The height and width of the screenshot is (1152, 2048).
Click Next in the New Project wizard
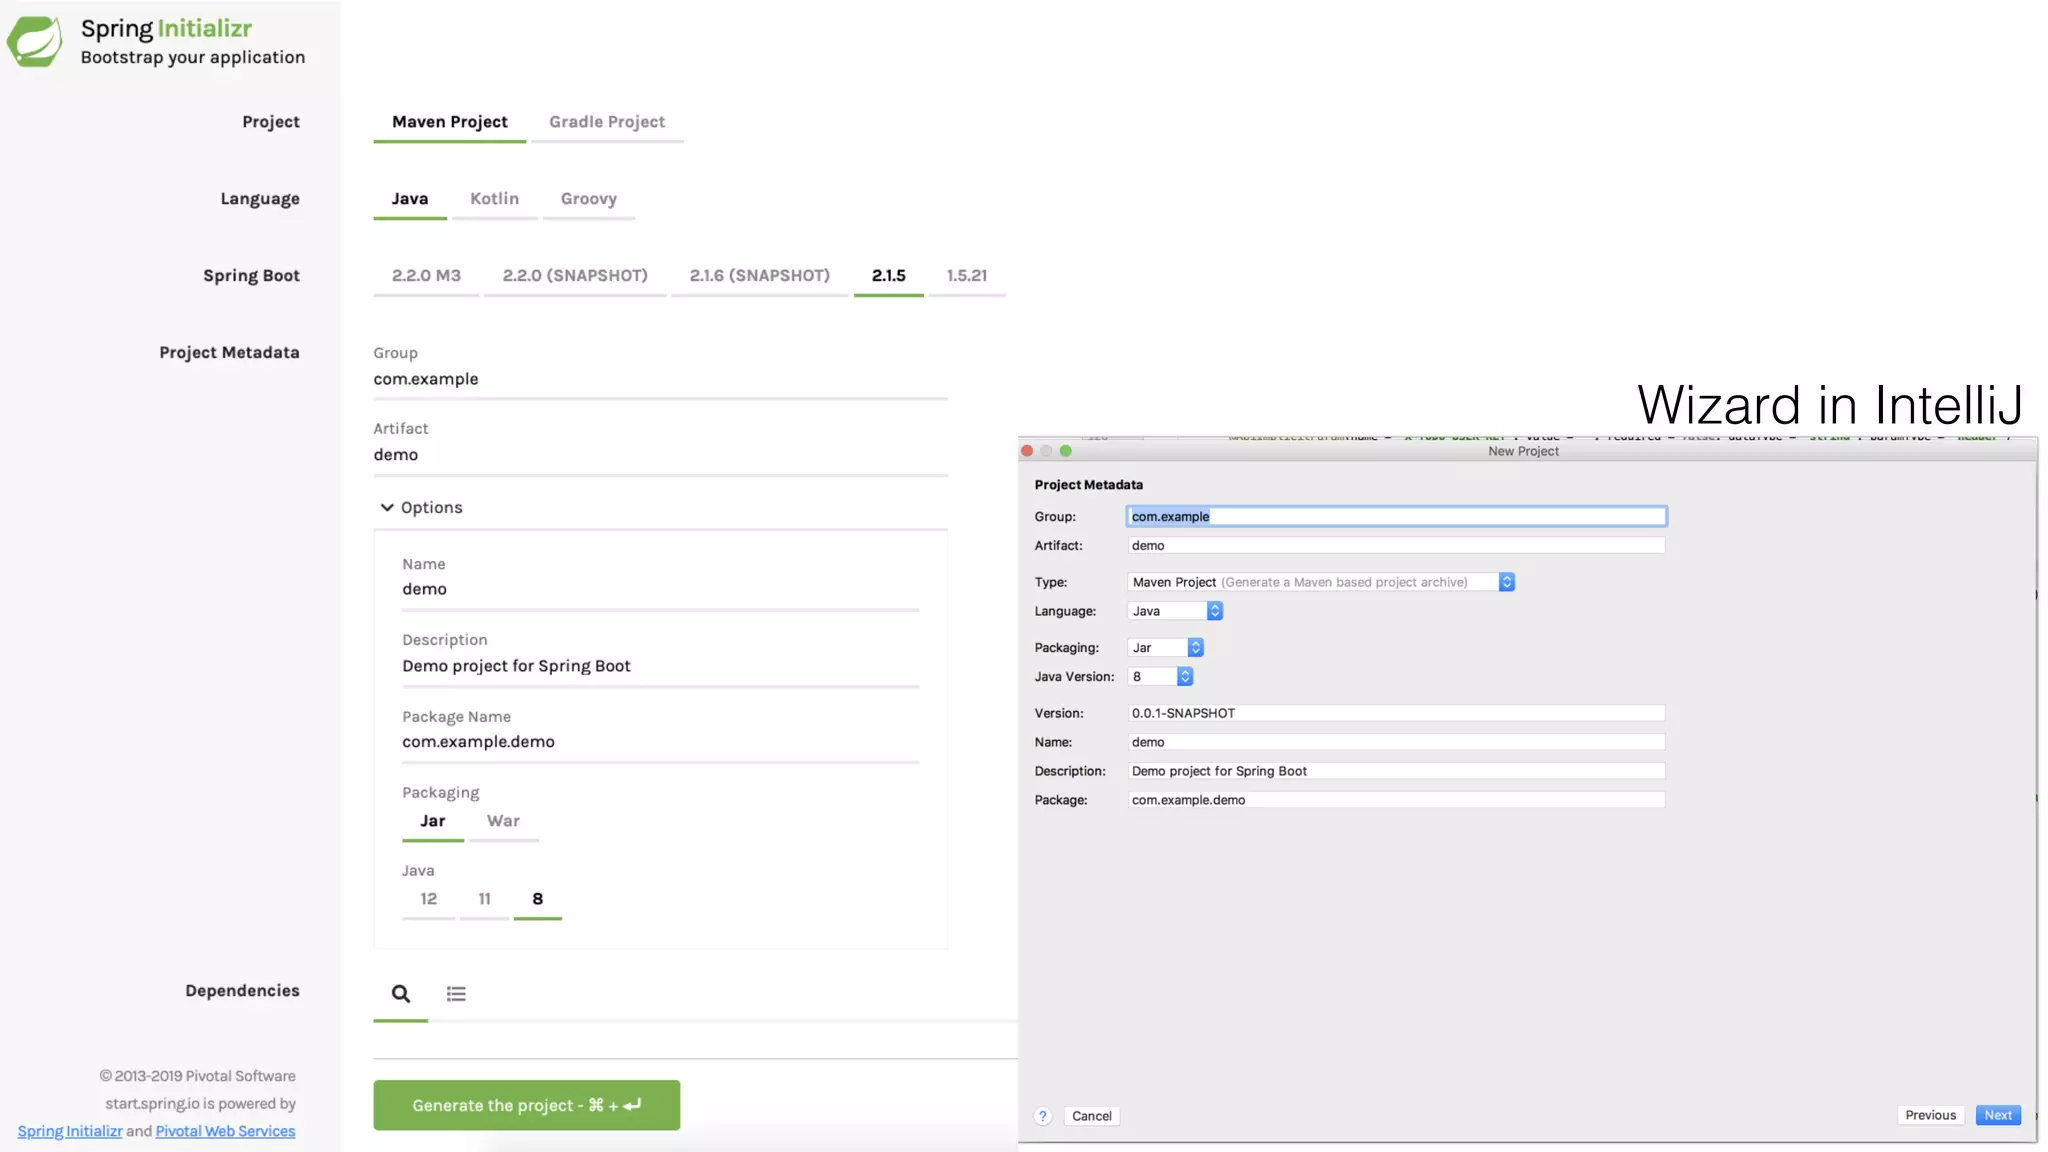[x=1997, y=1115]
